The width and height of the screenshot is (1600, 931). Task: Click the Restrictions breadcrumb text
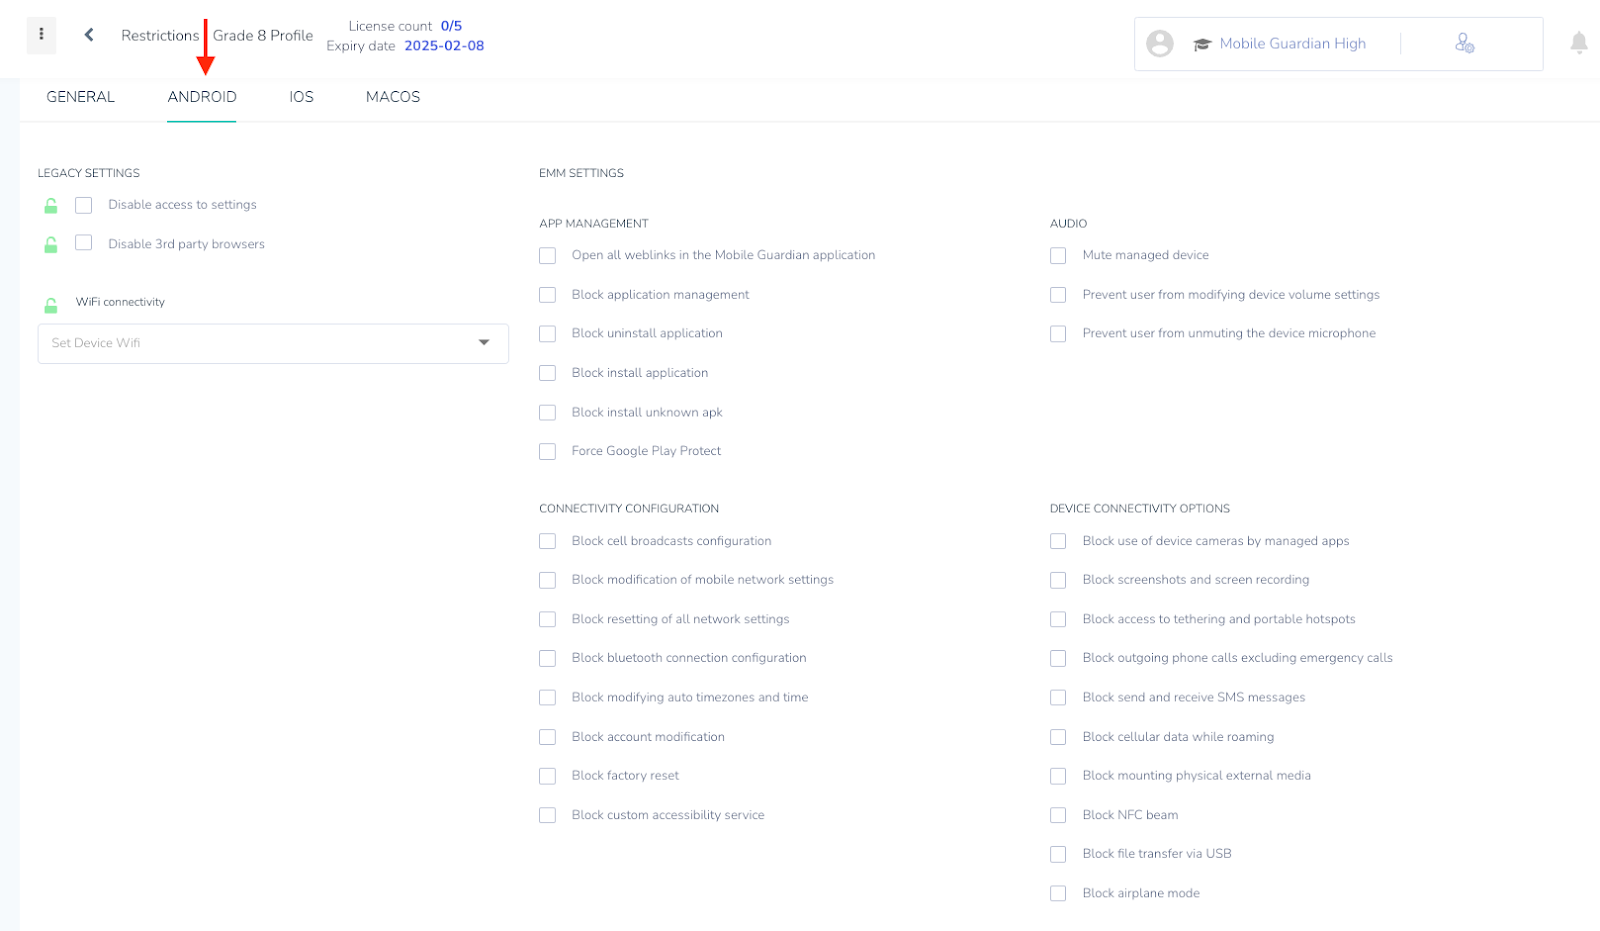coord(160,35)
